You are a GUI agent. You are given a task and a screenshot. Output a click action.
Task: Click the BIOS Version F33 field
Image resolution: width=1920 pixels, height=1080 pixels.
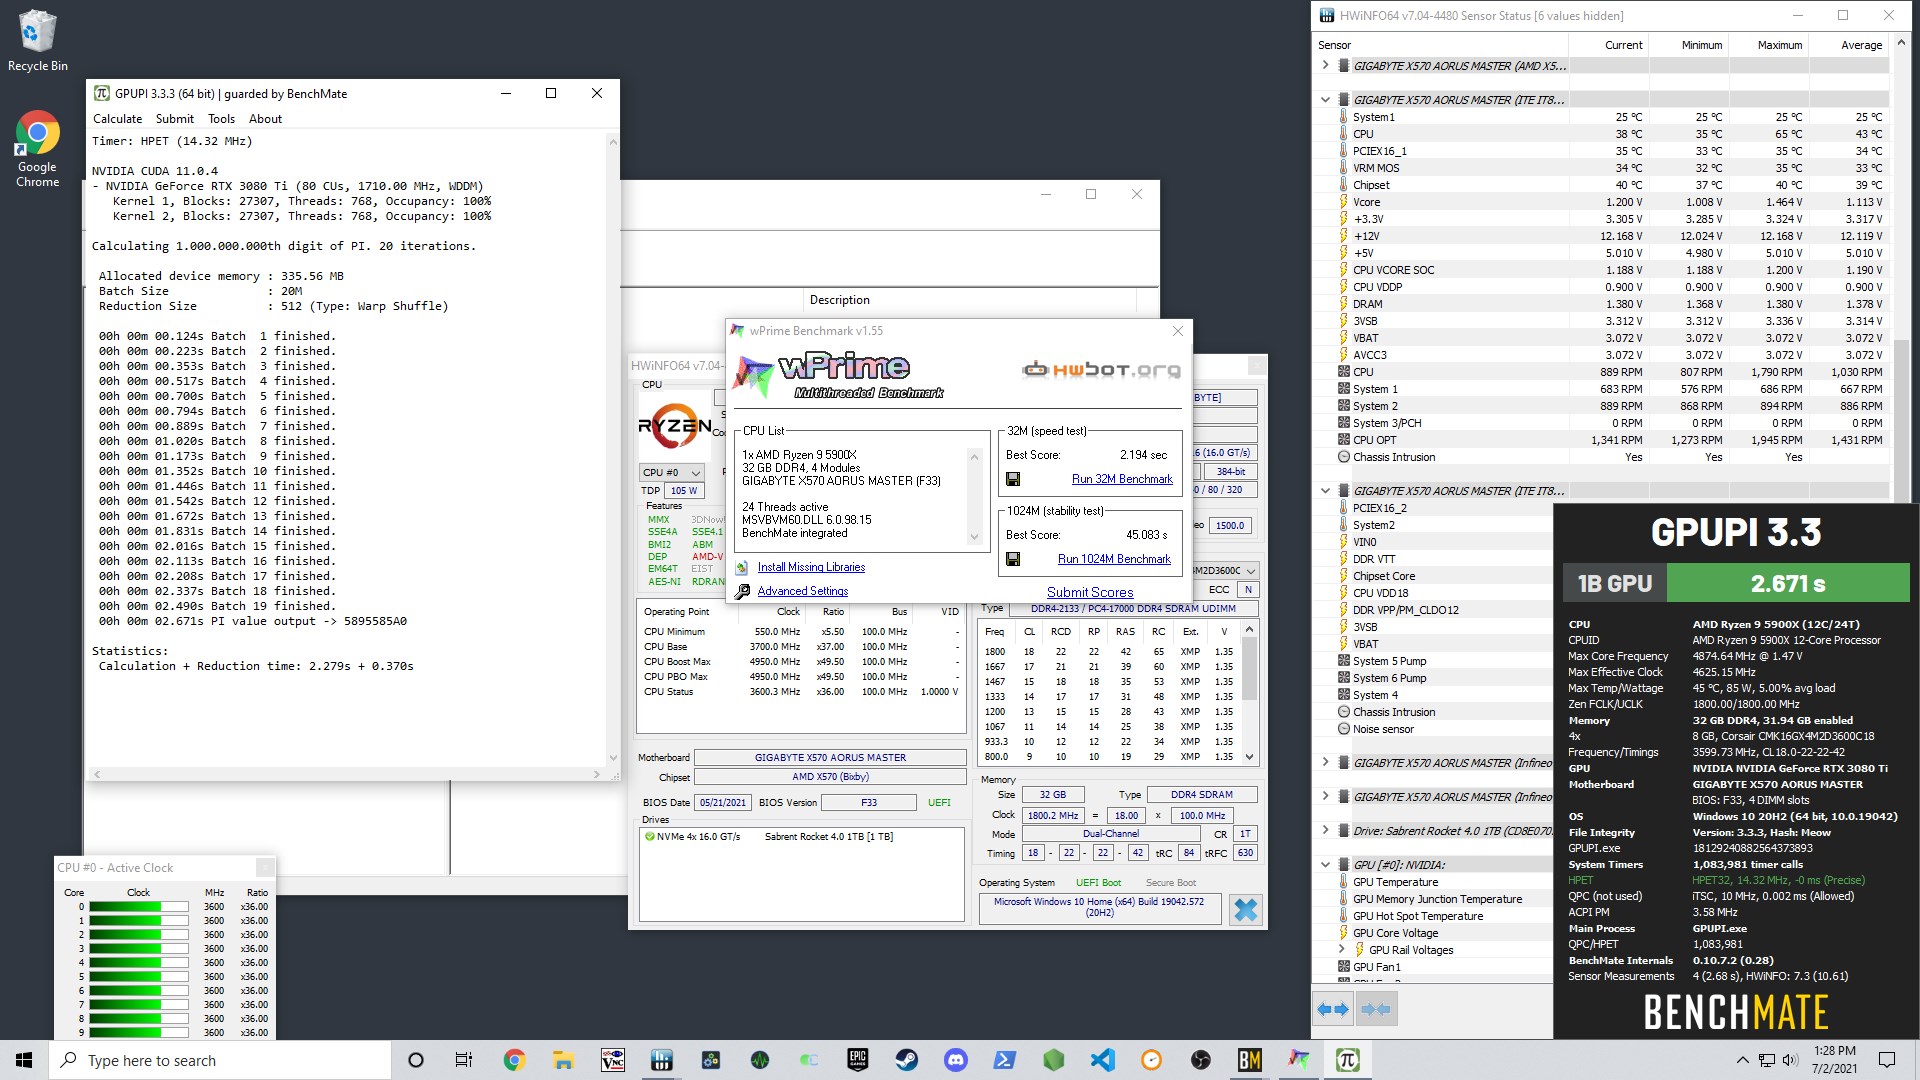(x=869, y=803)
